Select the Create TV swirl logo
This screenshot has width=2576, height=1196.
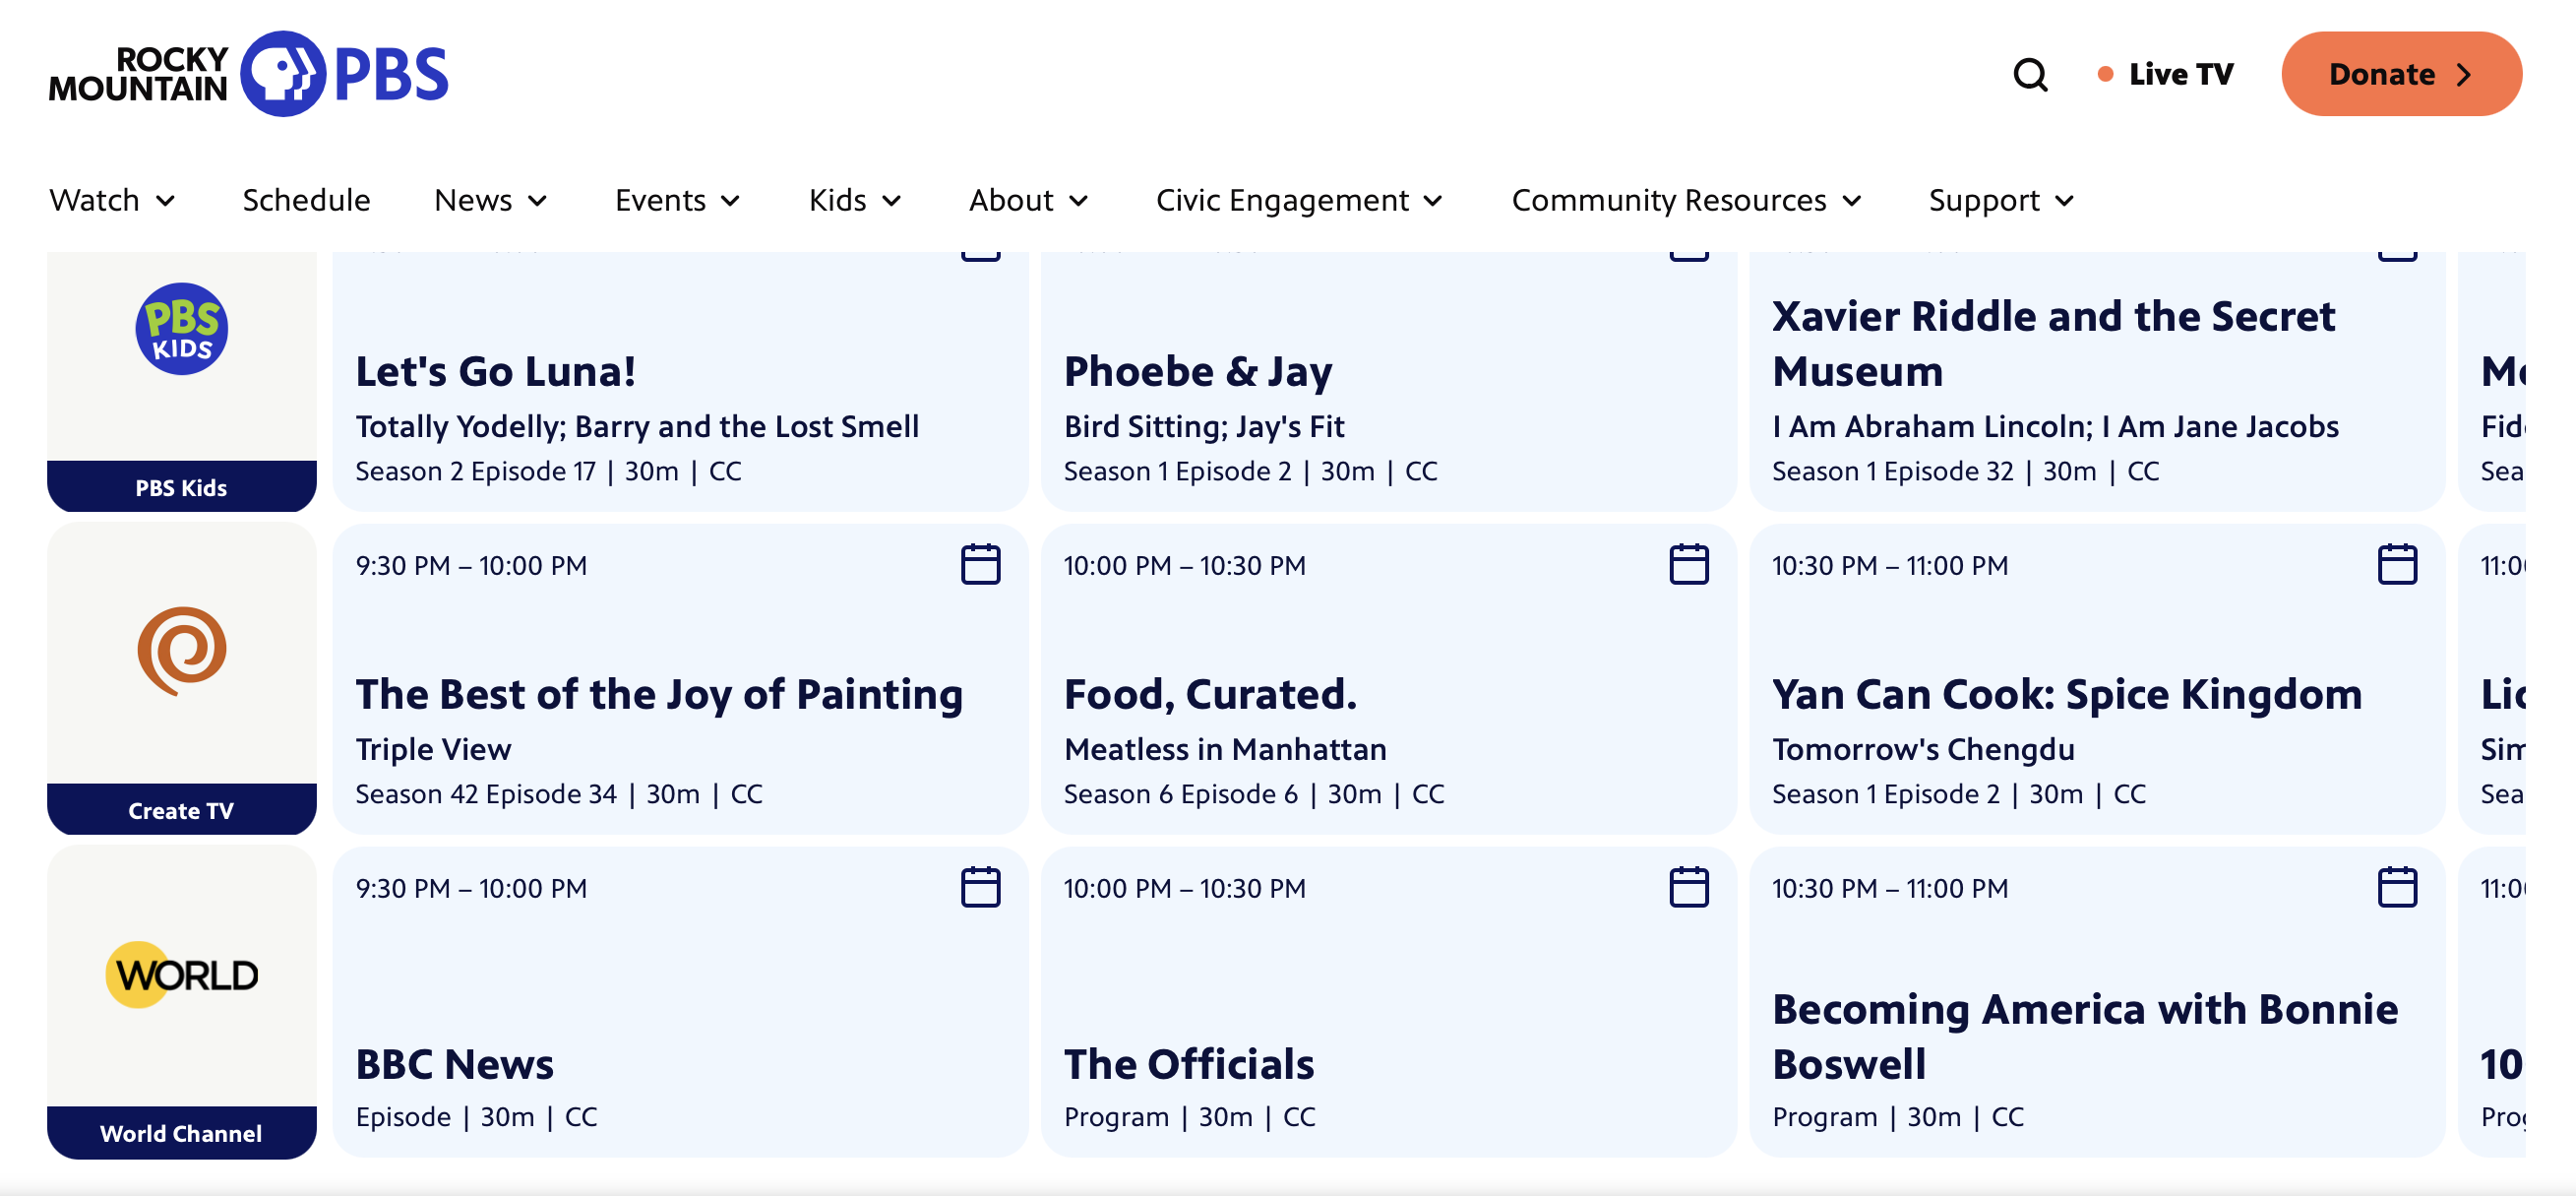tap(182, 651)
